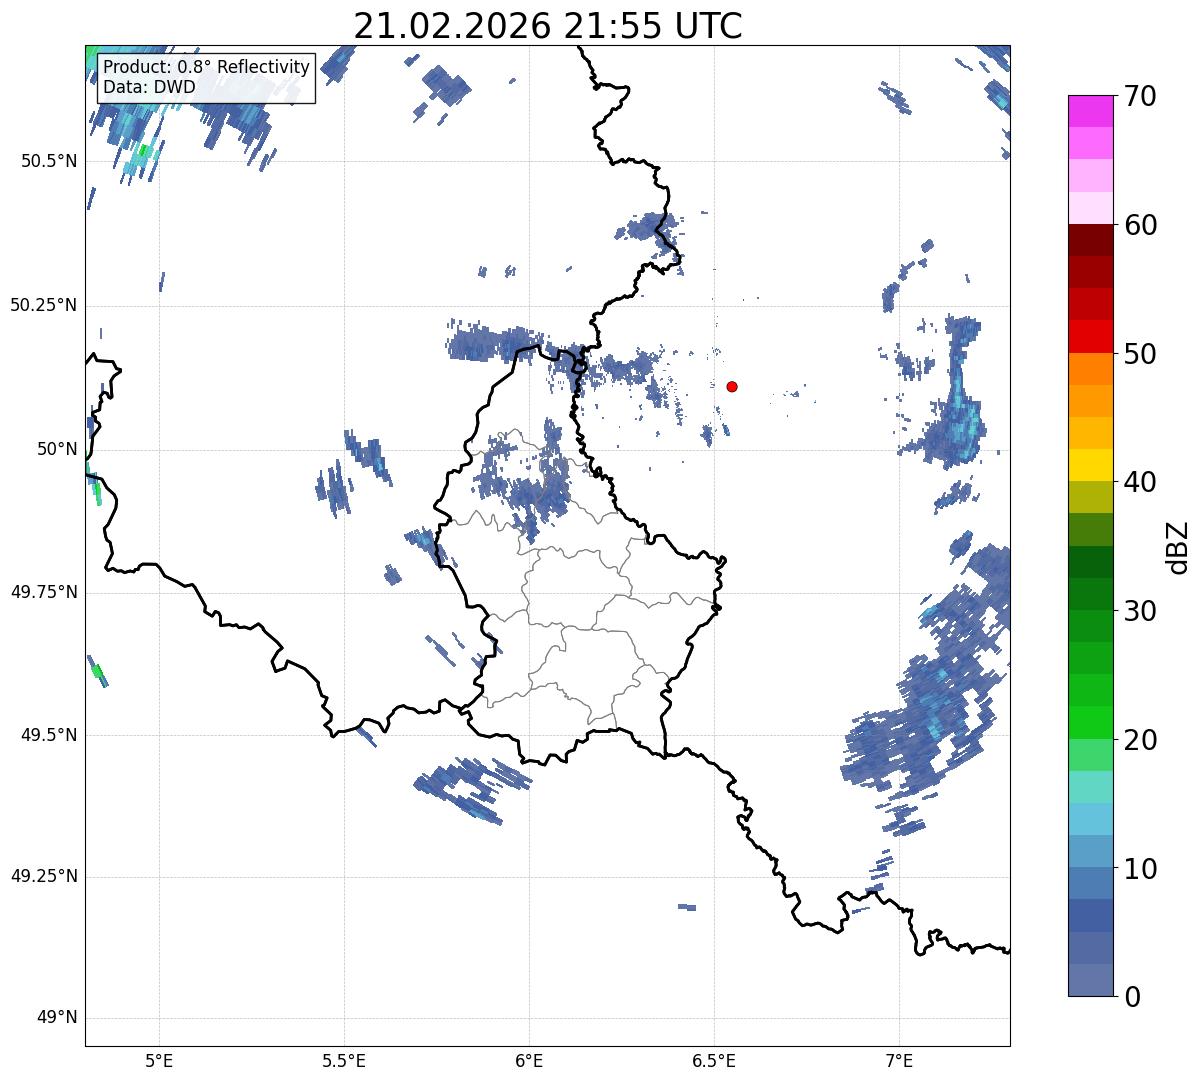The width and height of the screenshot is (1202, 1081).
Task: Click the 50.25°N latitude label
Action: pos(43,305)
